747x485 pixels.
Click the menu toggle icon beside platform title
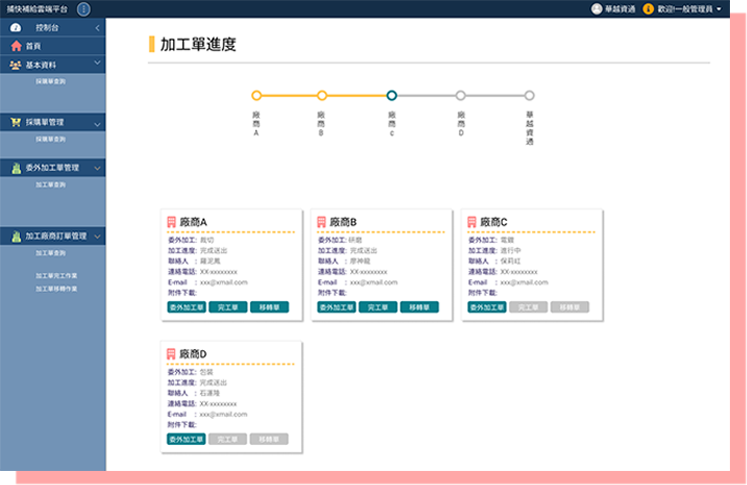pos(83,9)
